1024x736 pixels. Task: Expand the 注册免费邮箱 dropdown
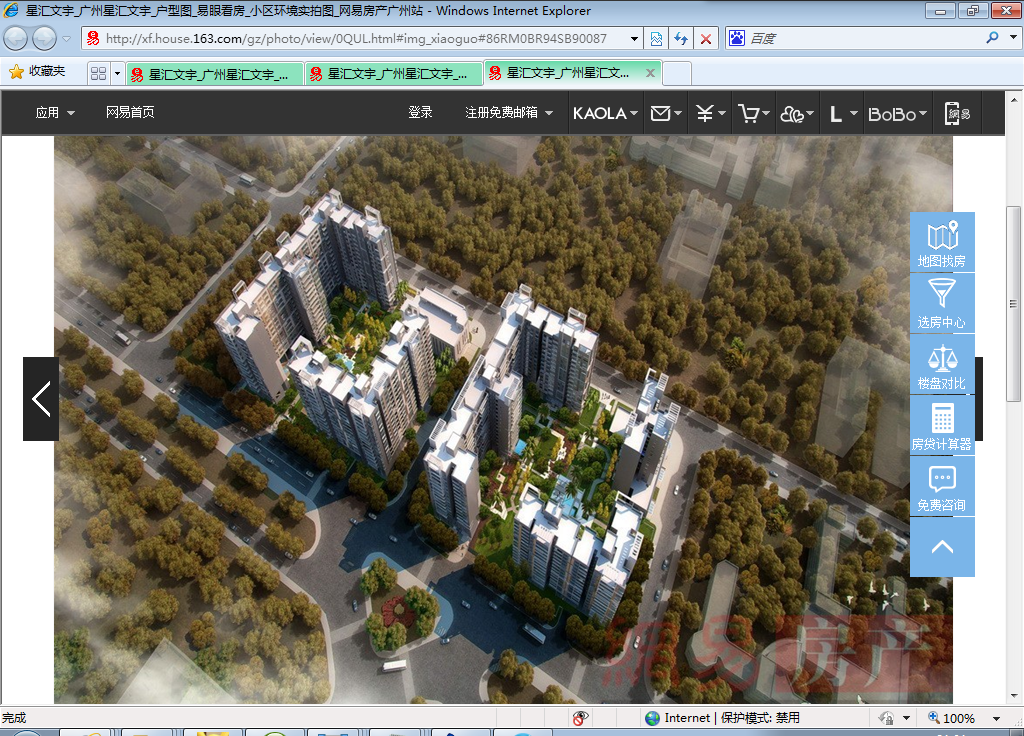click(x=508, y=113)
